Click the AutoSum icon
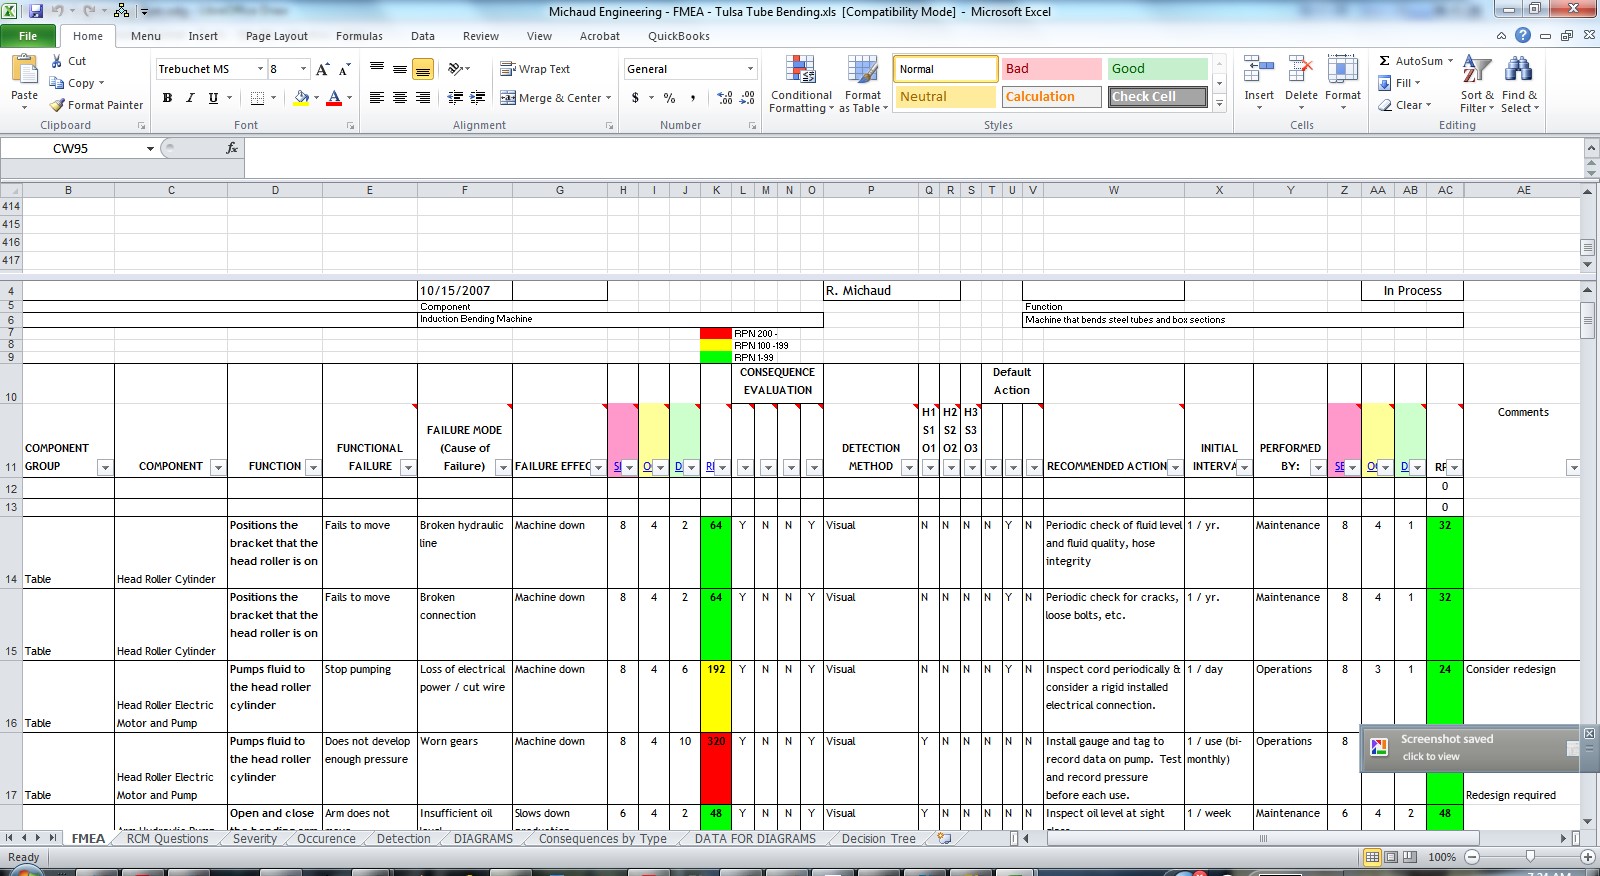 [1385, 61]
